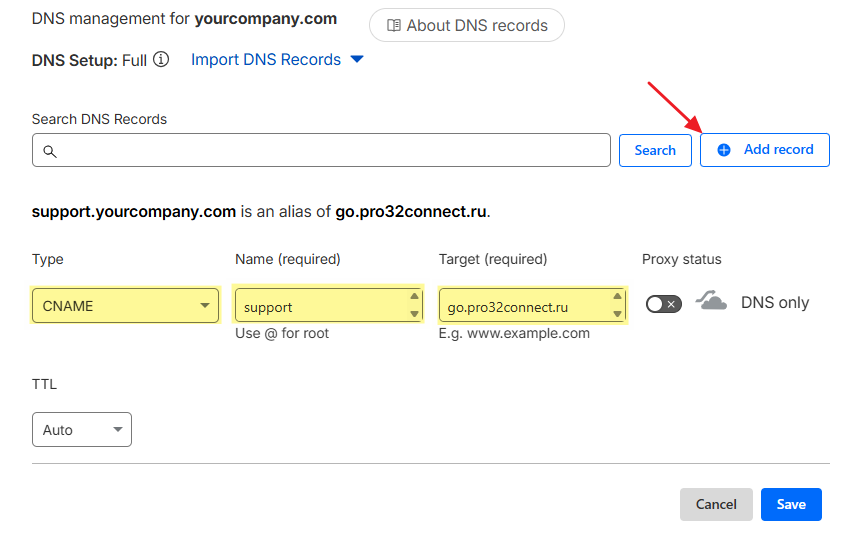Toggle the Proxy status switch
The height and width of the screenshot is (535, 862).
pyautogui.click(x=663, y=304)
